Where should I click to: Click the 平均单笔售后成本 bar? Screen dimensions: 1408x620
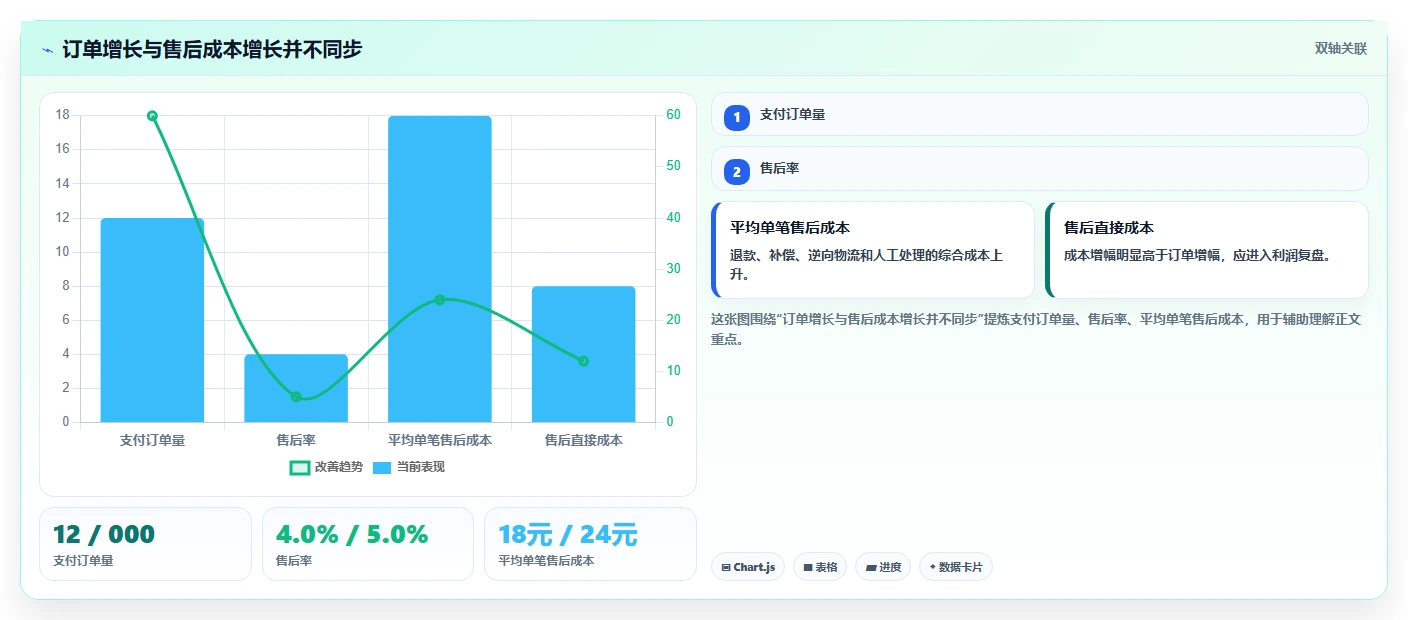tap(440, 269)
